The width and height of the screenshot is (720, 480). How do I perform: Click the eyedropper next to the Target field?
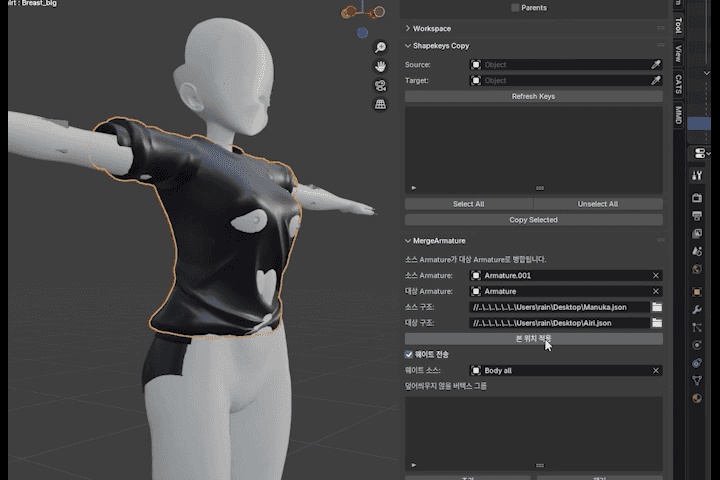pos(656,80)
